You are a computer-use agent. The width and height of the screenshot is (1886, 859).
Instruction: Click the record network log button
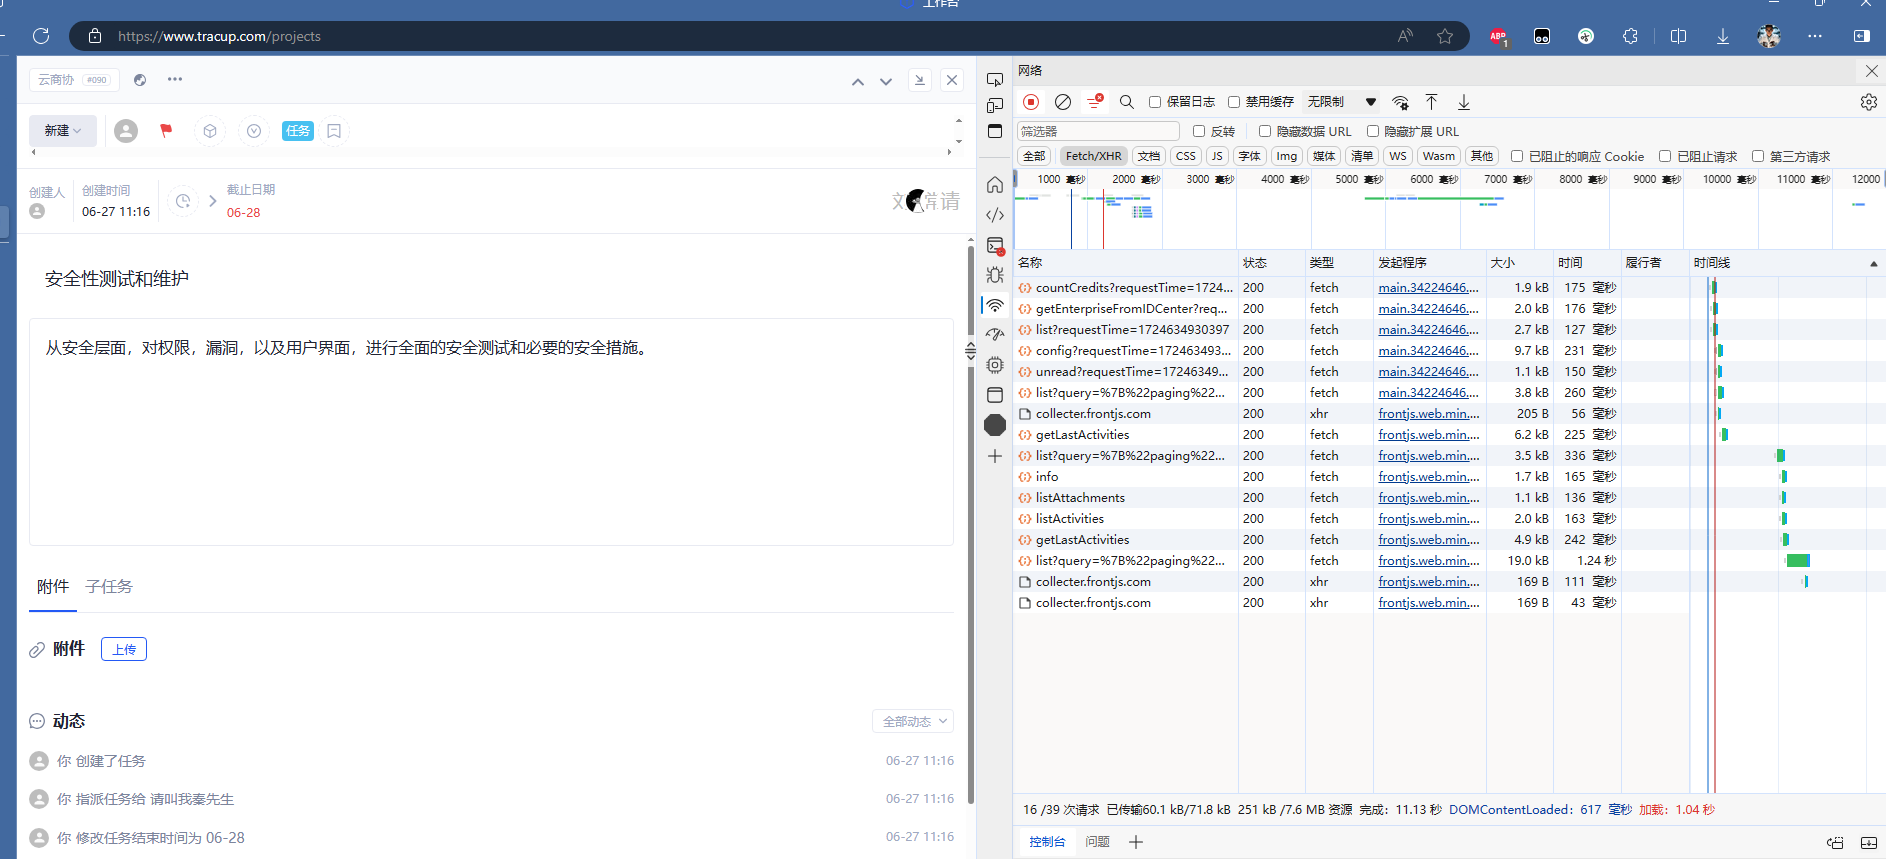tap(1031, 102)
